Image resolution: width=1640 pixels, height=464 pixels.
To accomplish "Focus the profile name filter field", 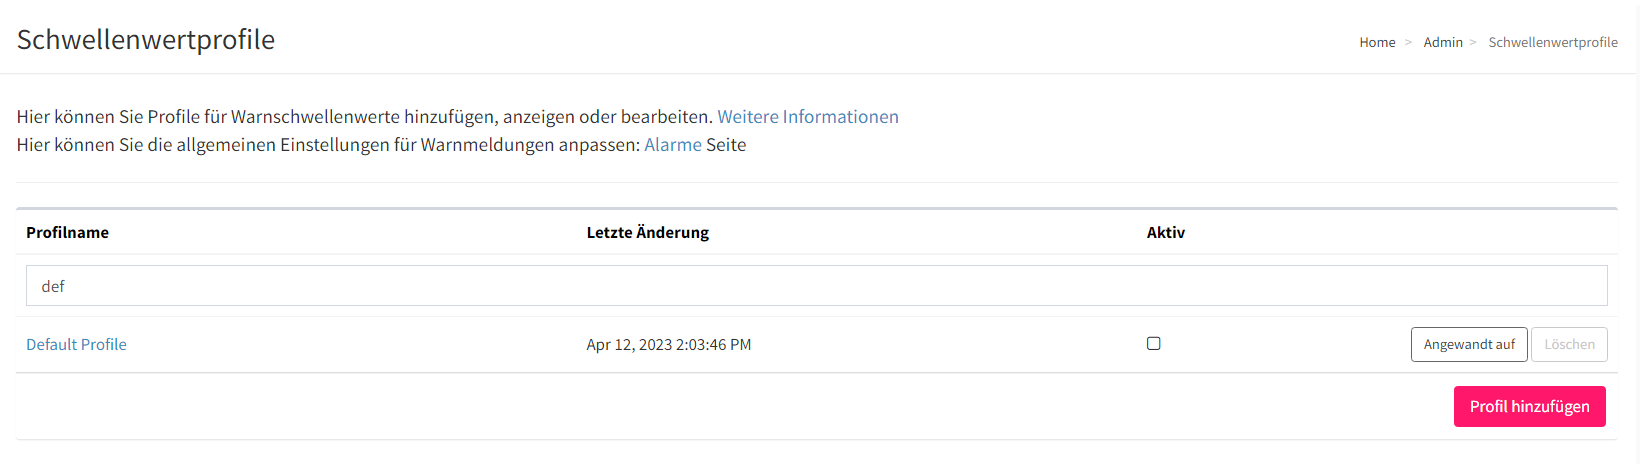I will tap(816, 286).
